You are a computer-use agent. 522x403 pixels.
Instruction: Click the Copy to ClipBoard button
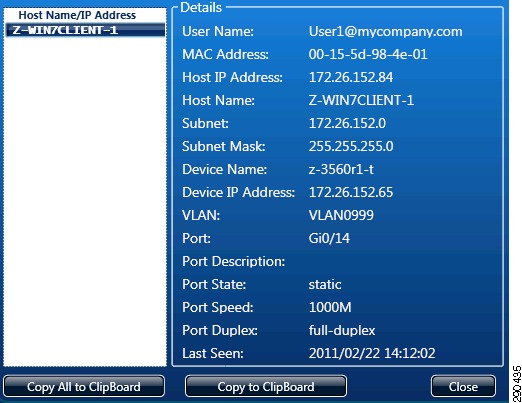[x=266, y=387]
